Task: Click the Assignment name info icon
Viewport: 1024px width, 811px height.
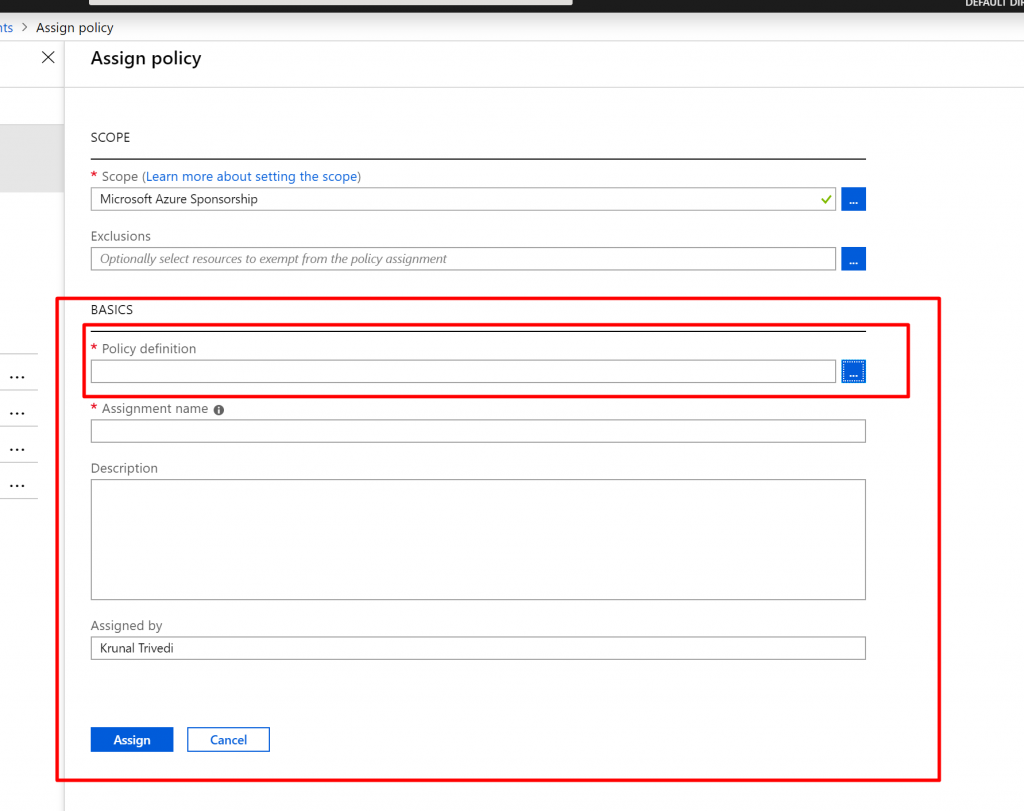Action: pyautogui.click(x=219, y=409)
